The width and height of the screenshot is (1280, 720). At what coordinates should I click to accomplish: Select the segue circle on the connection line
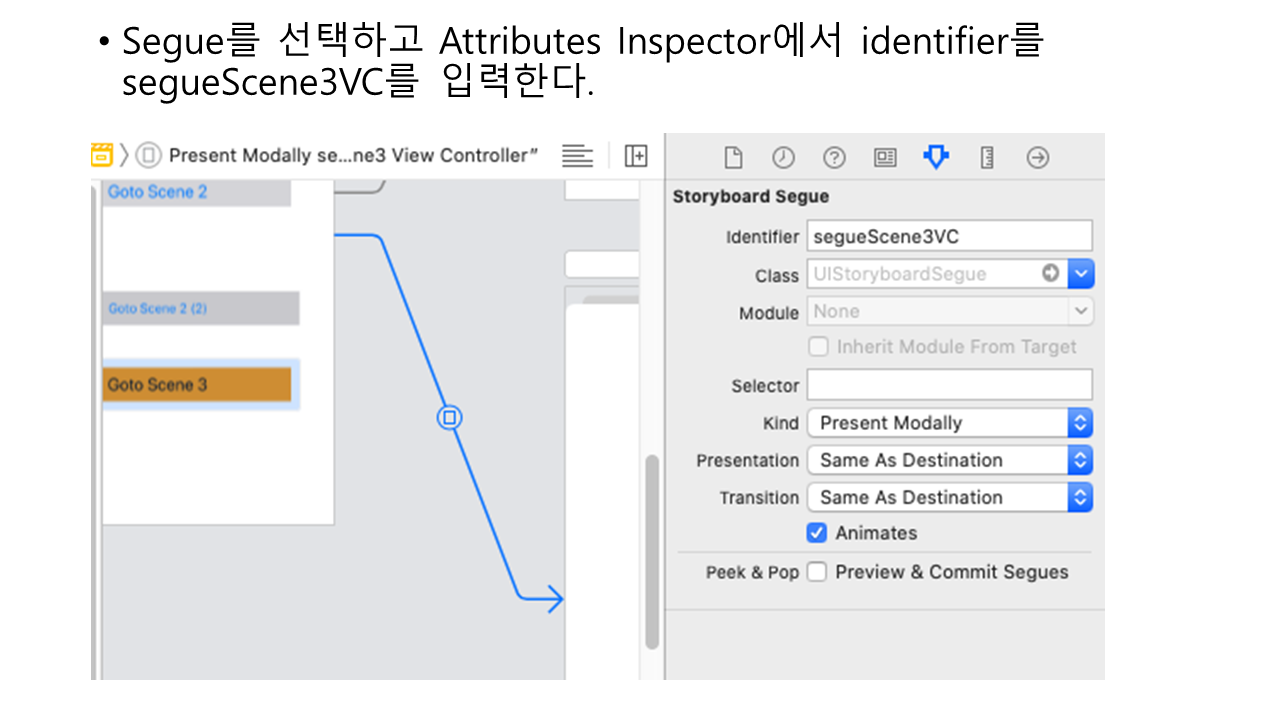point(449,418)
